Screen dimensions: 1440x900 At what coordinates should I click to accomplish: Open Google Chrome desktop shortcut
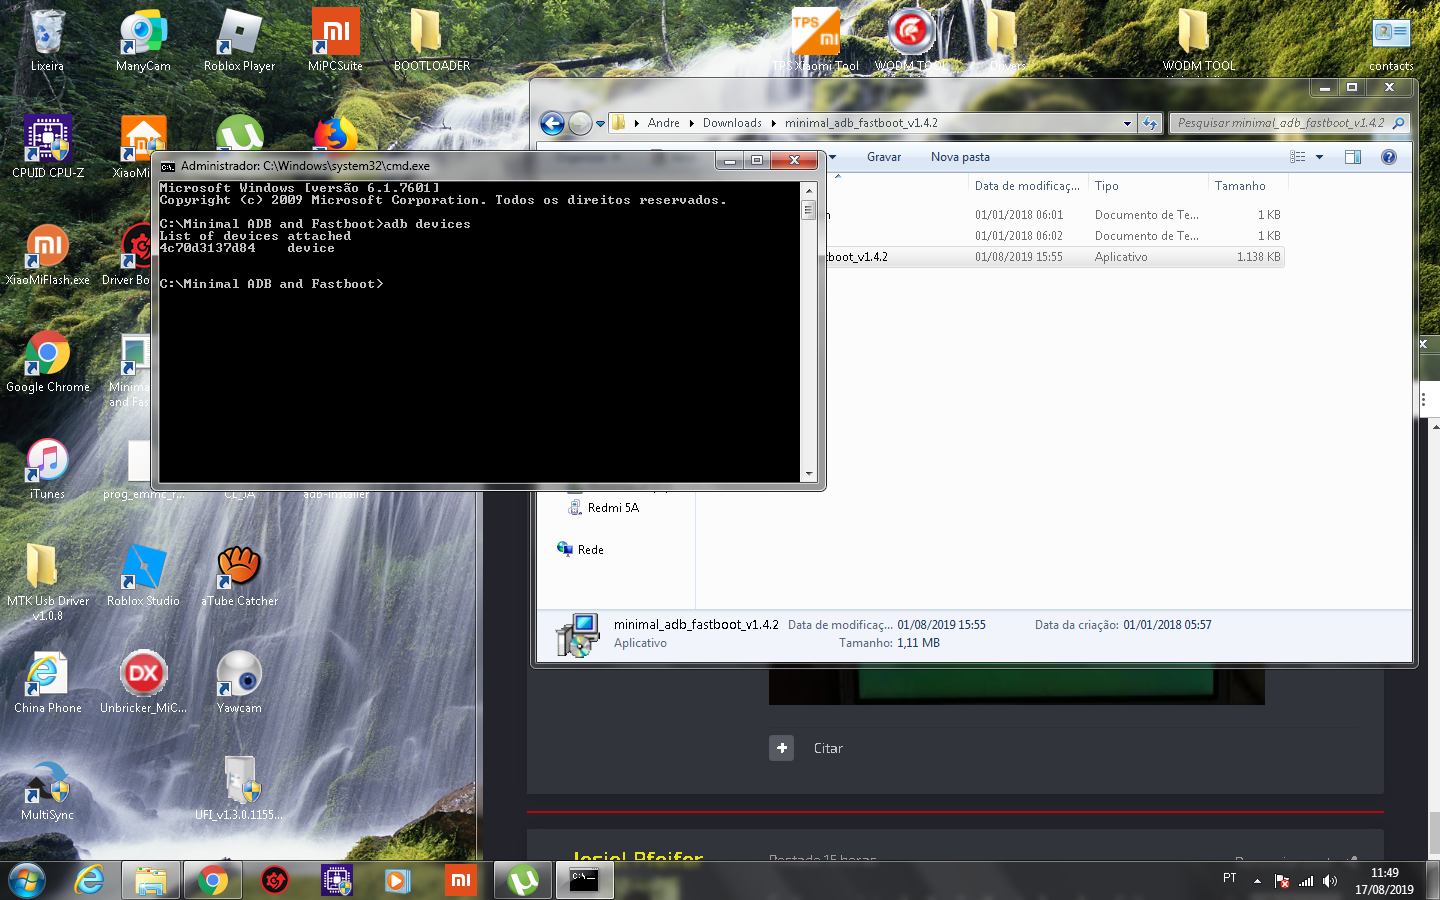tap(47, 361)
